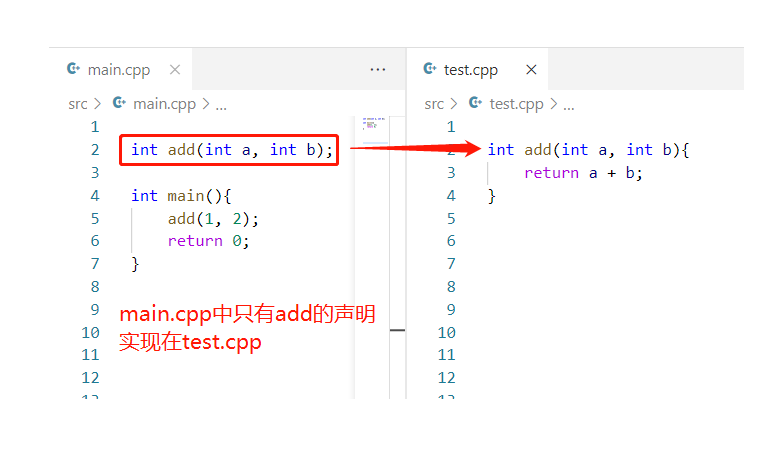
Task: Click src breadcrumb in main.cpp editor
Action: pyautogui.click(x=78, y=104)
